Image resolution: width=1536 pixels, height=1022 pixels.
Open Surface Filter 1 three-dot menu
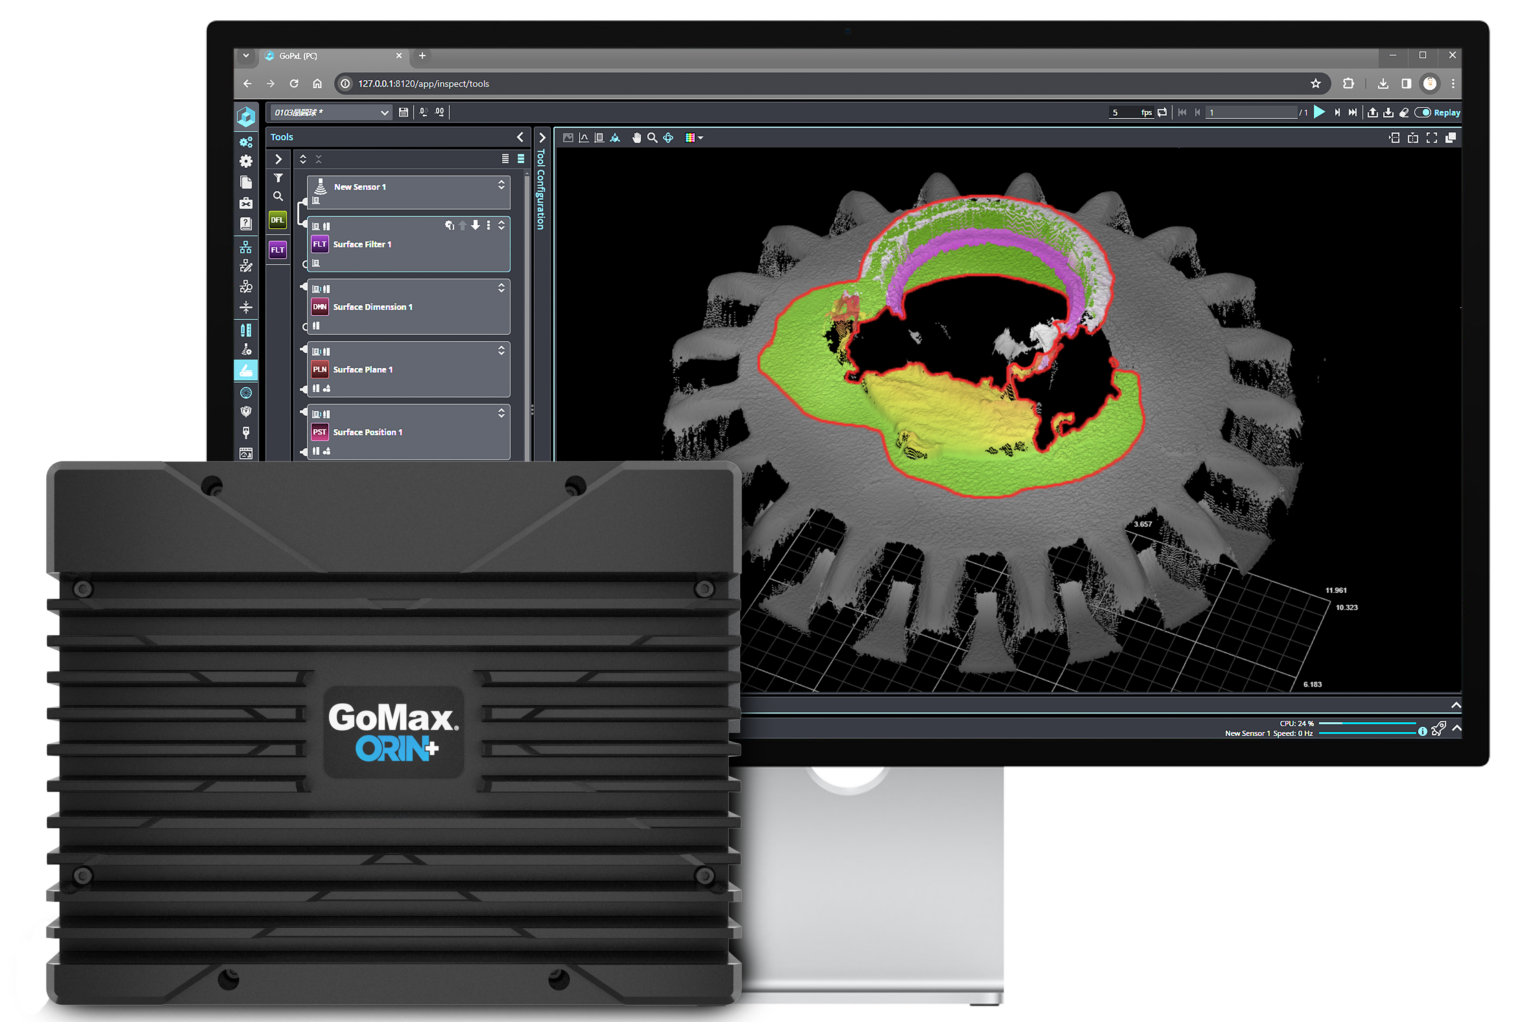pyautogui.click(x=488, y=226)
